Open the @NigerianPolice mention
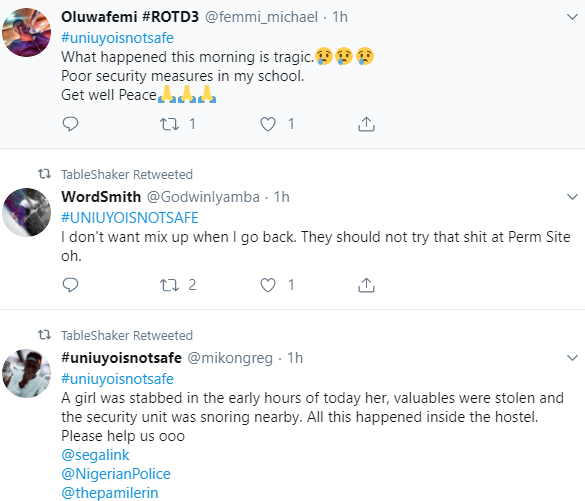The image size is (585, 501). pos(116,474)
